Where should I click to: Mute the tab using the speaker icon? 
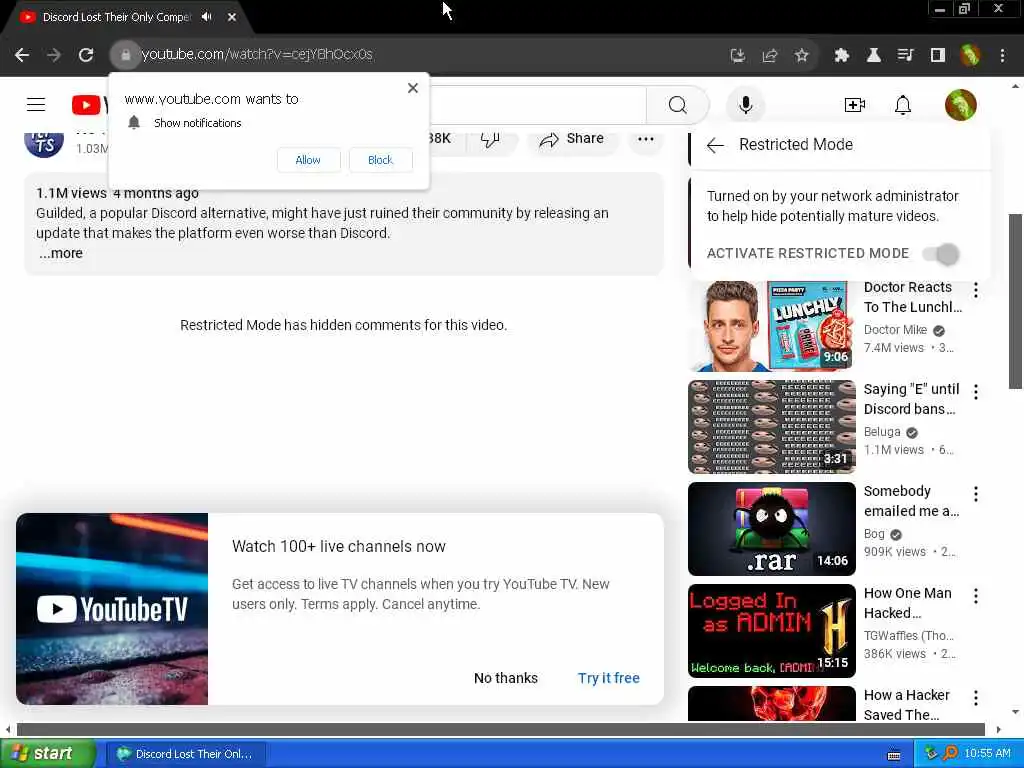tap(207, 17)
